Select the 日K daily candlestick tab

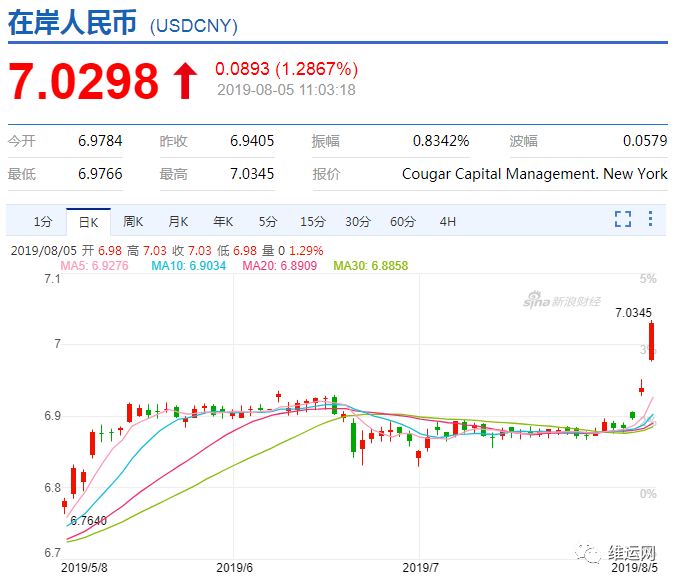pos(89,222)
